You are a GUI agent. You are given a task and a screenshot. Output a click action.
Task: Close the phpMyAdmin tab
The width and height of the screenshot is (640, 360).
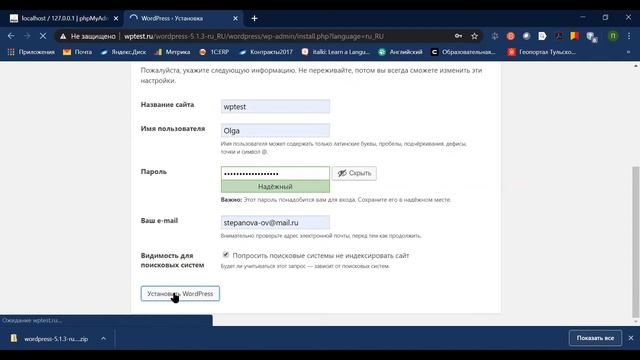click(116, 18)
